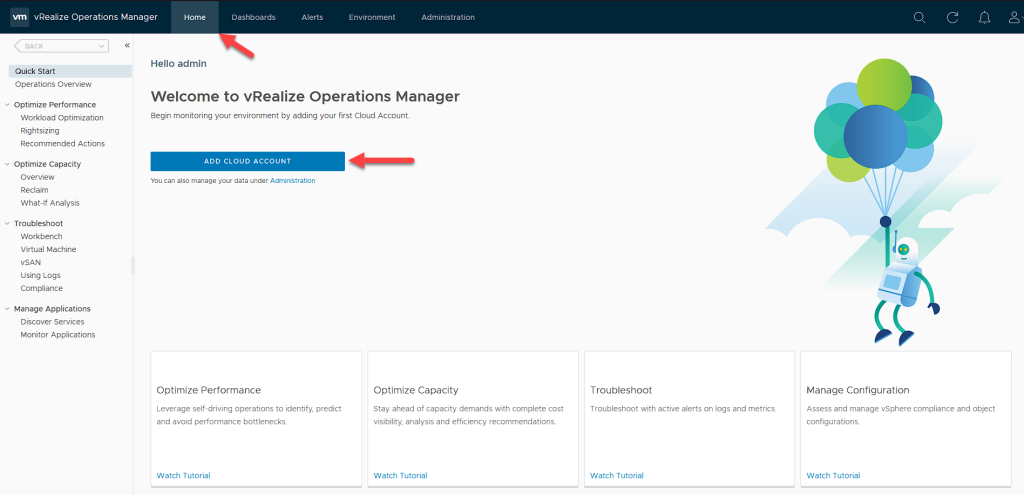Collapse the Manage Applications section

tap(8, 309)
